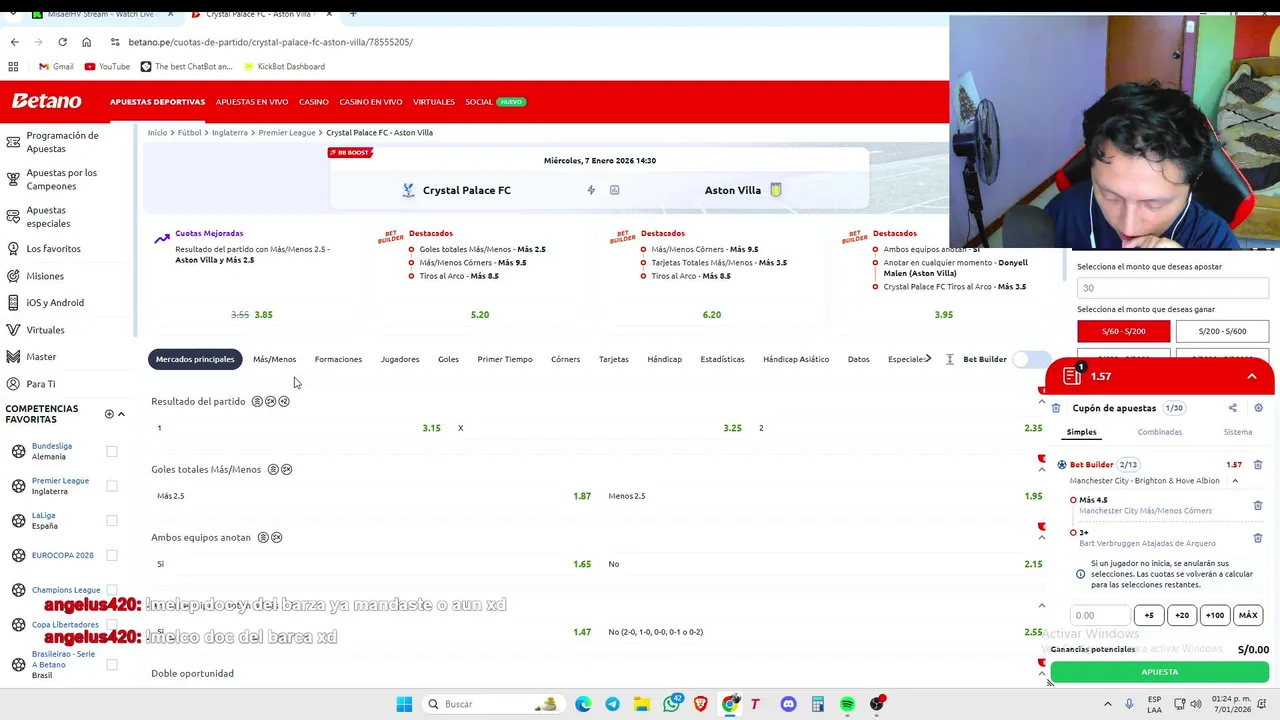
Task: Launch Spotify from the taskbar
Action: pos(847,704)
